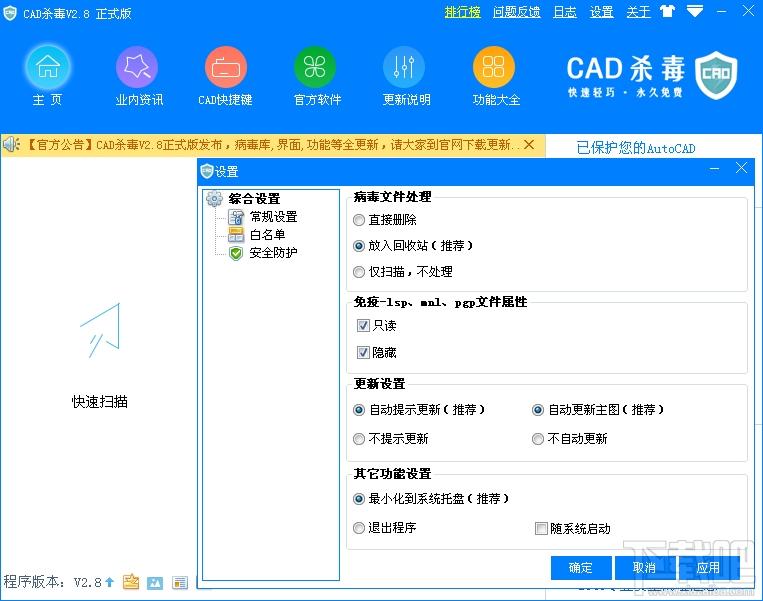Select 不自动更新 radio option
The width and height of the screenshot is (763, 601).
point(538,439)
